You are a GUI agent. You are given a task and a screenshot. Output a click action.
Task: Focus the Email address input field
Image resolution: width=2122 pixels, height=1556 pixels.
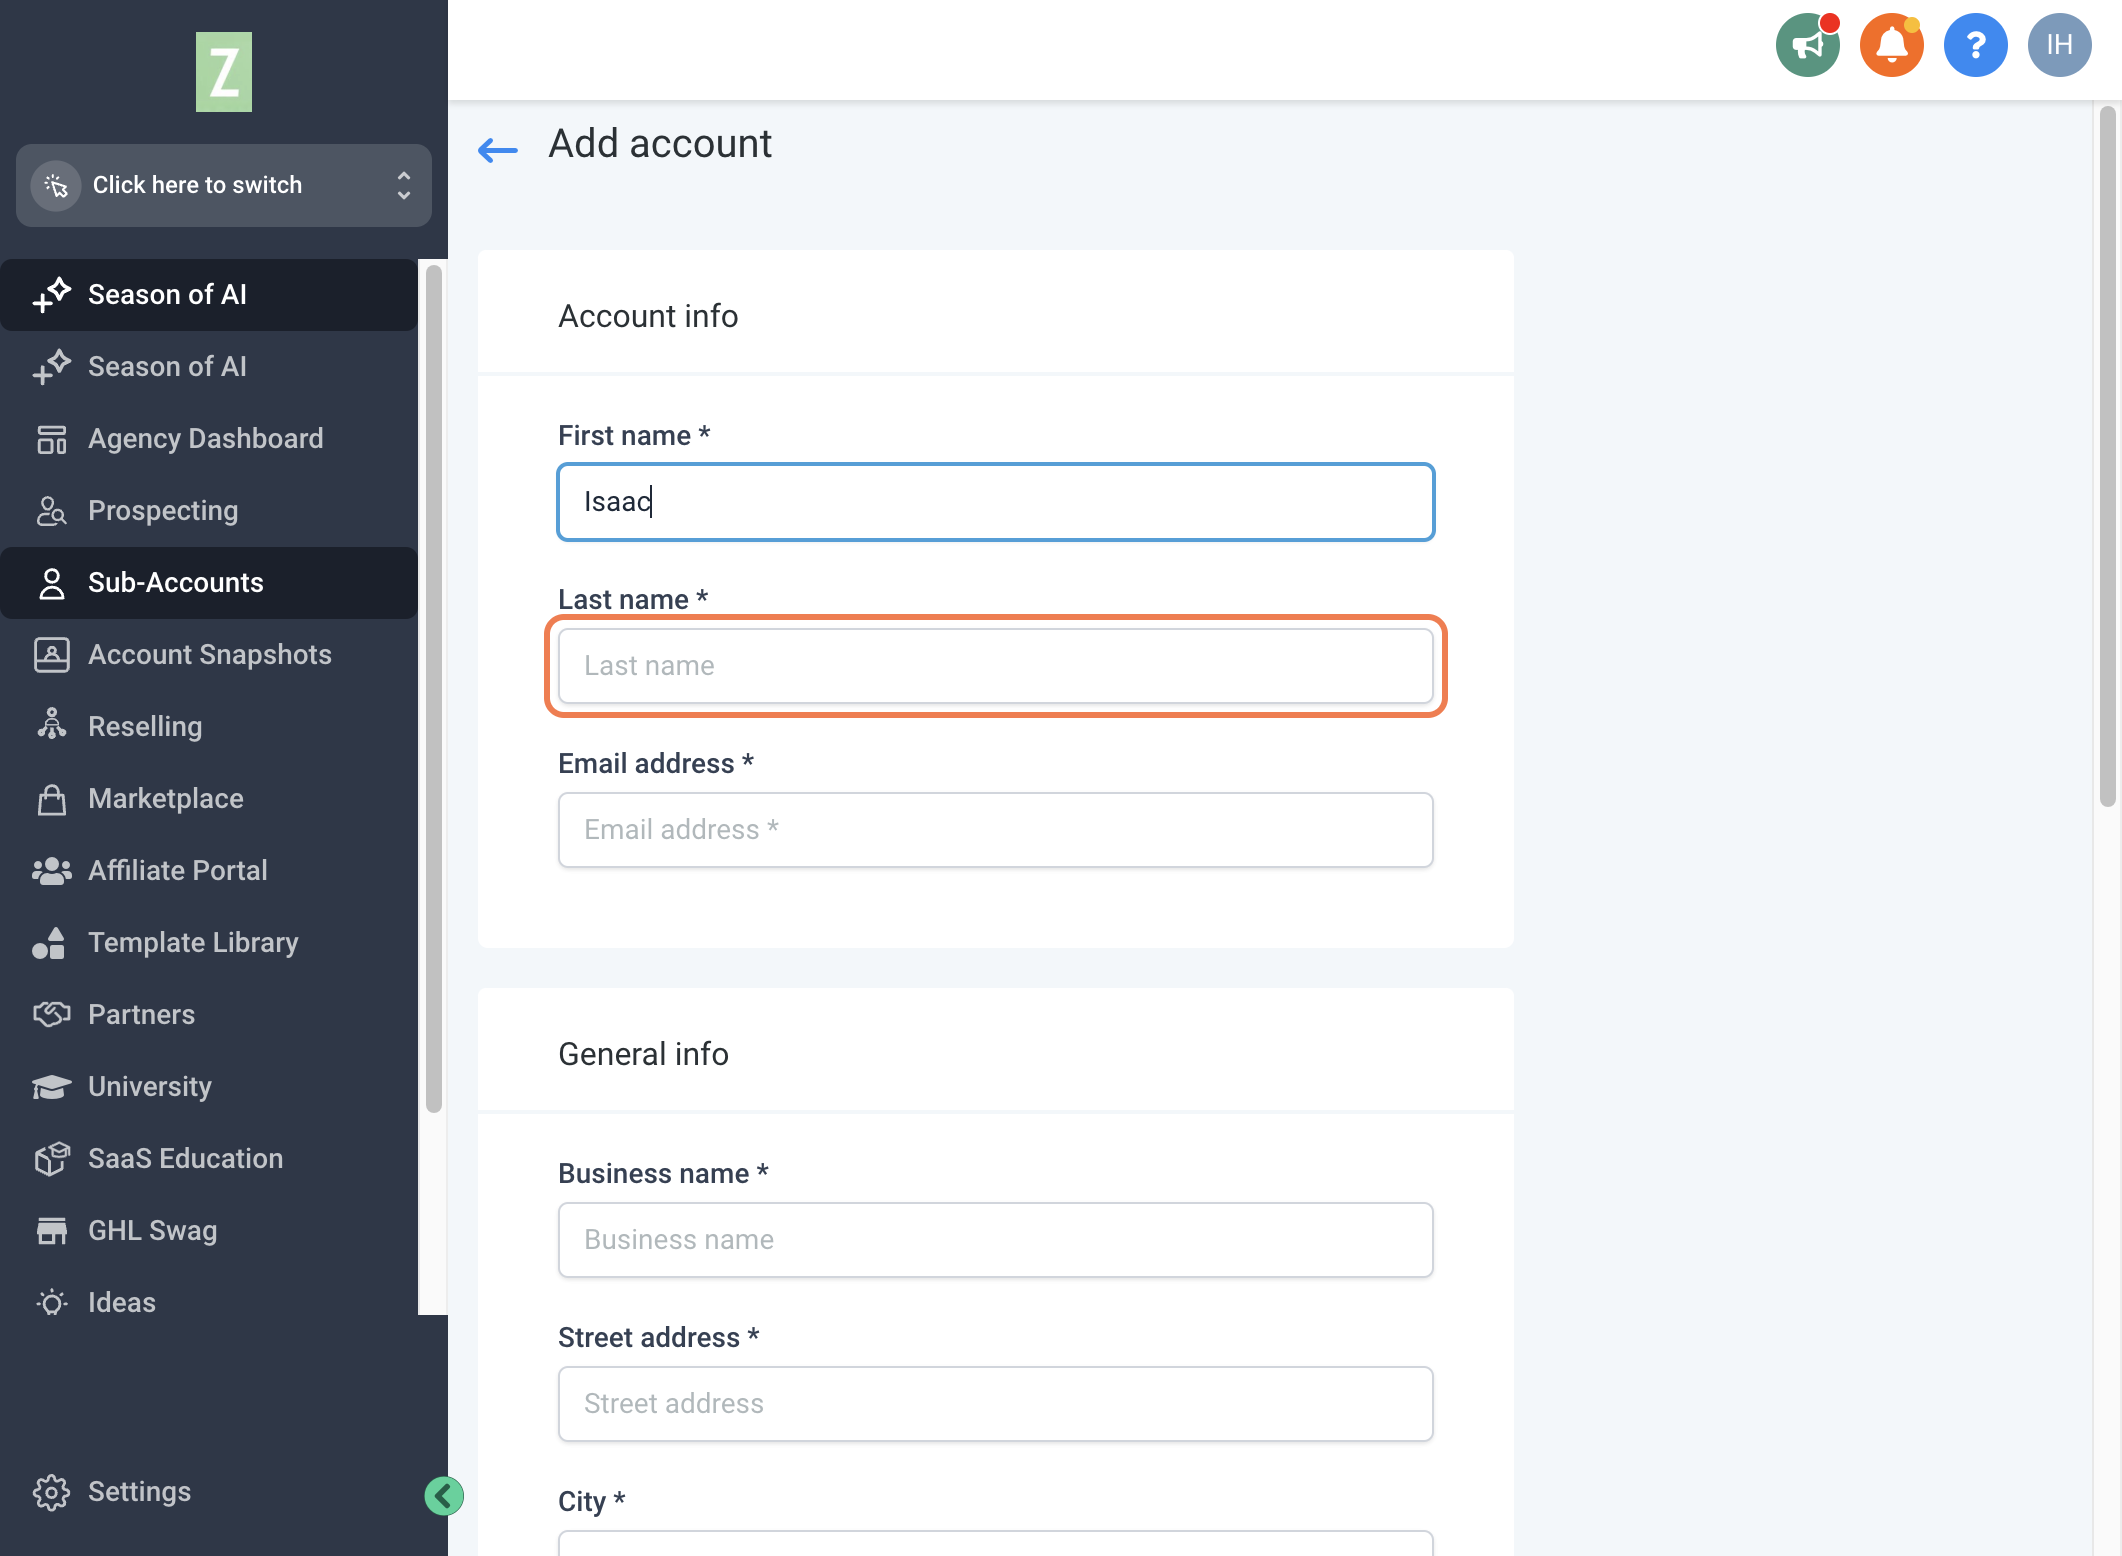coord(996,830)
